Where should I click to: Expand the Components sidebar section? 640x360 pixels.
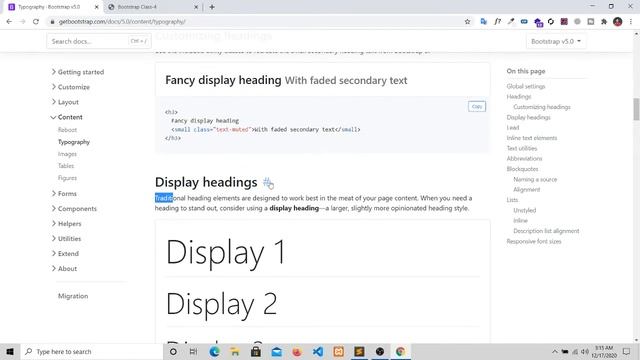pos(74,209)
